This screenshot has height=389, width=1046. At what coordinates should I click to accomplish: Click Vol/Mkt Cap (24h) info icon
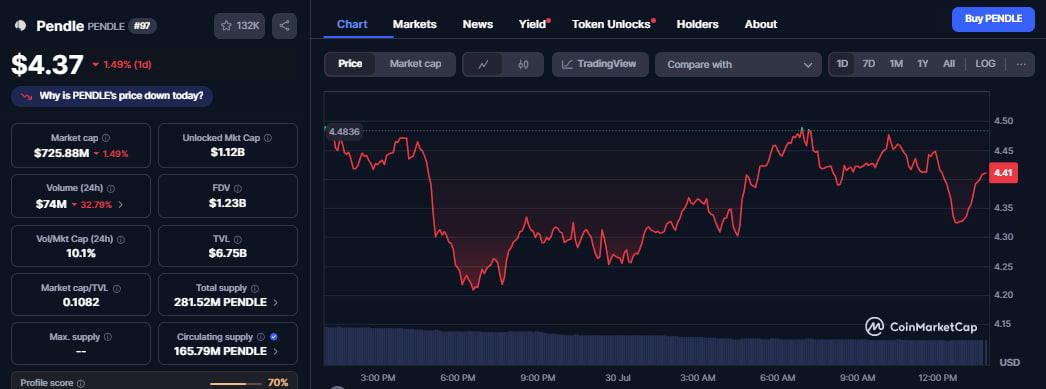tap(121, 239)
